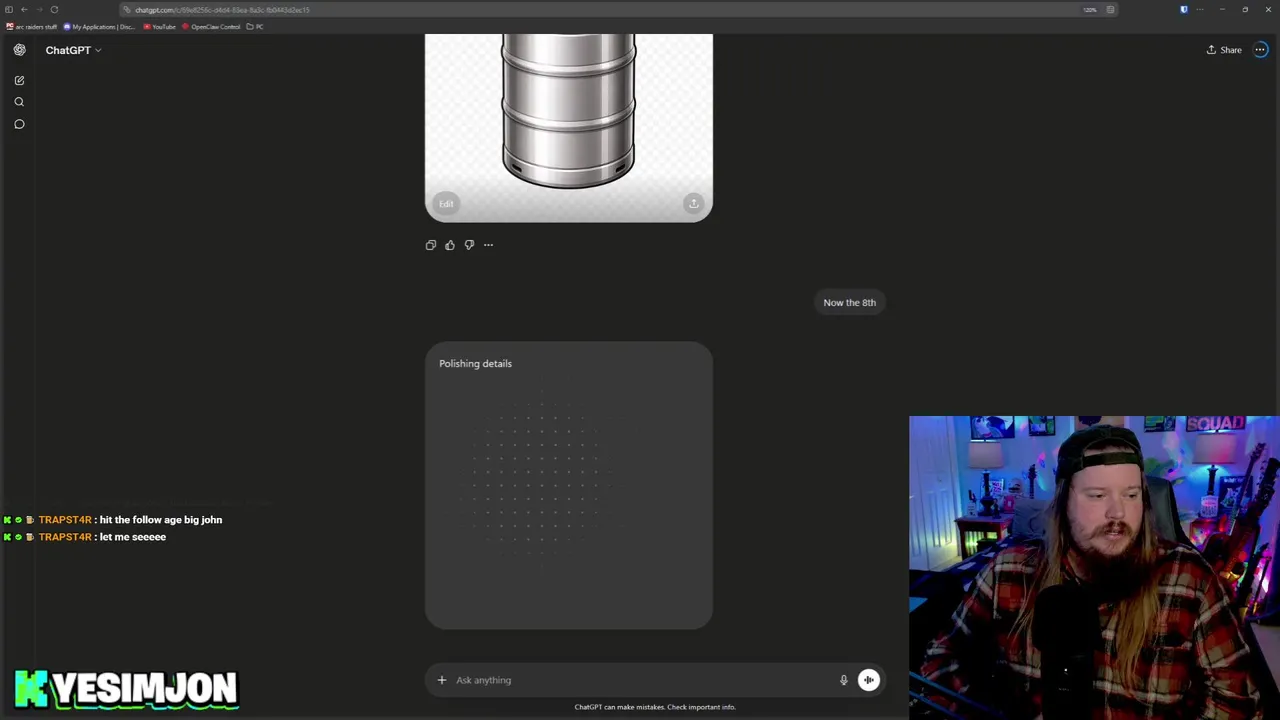Click the Bitwarden shield extension icon

[1184, 10]
